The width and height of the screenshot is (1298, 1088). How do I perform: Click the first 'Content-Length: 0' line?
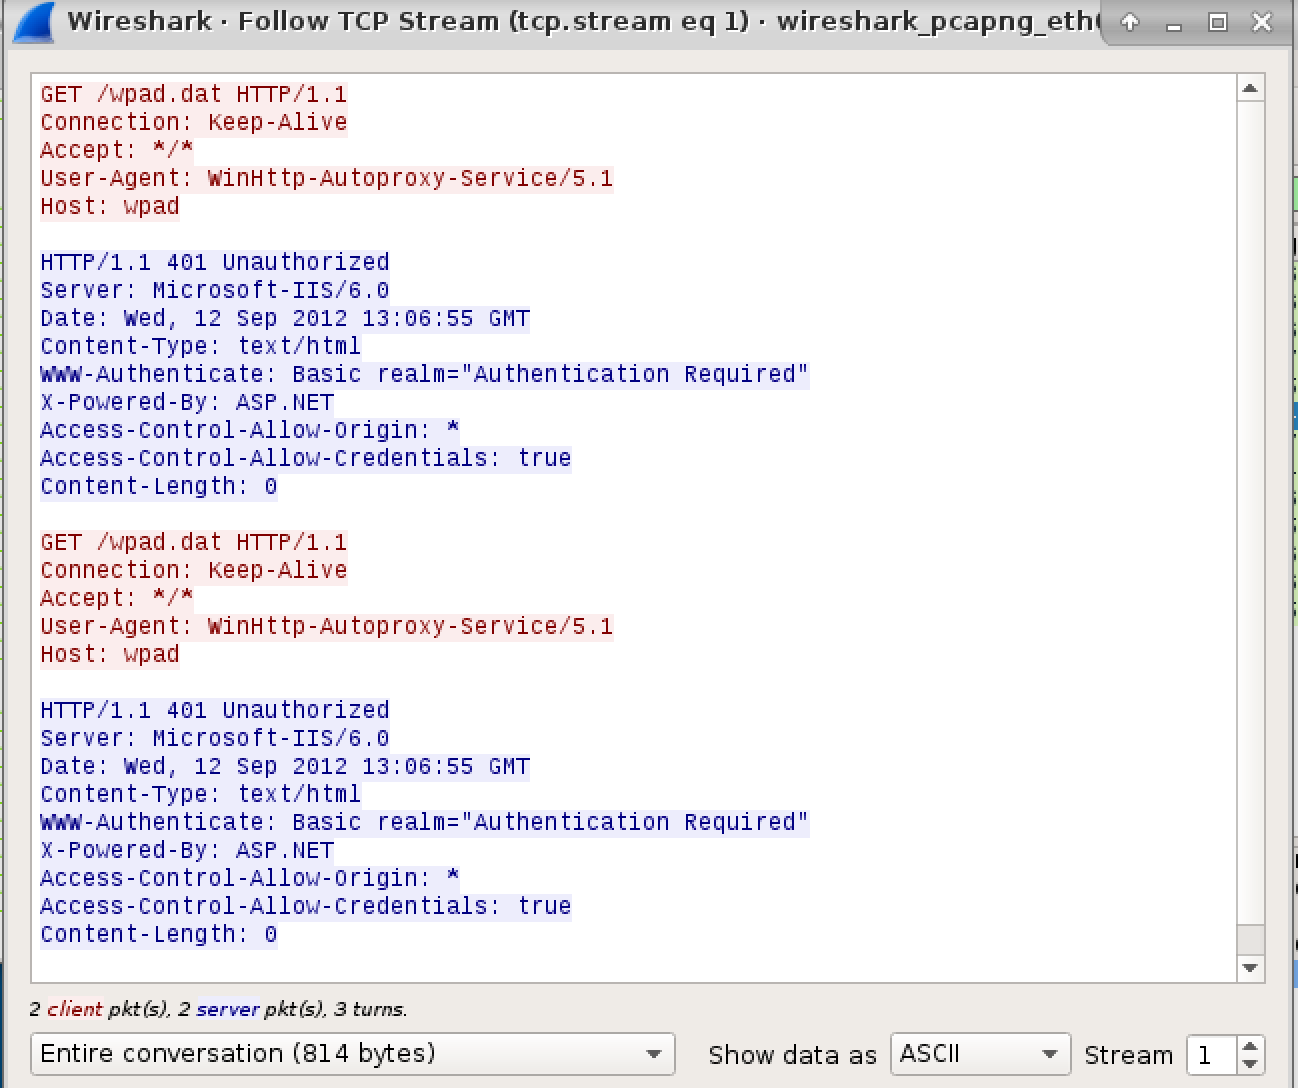tap(158, 486)
